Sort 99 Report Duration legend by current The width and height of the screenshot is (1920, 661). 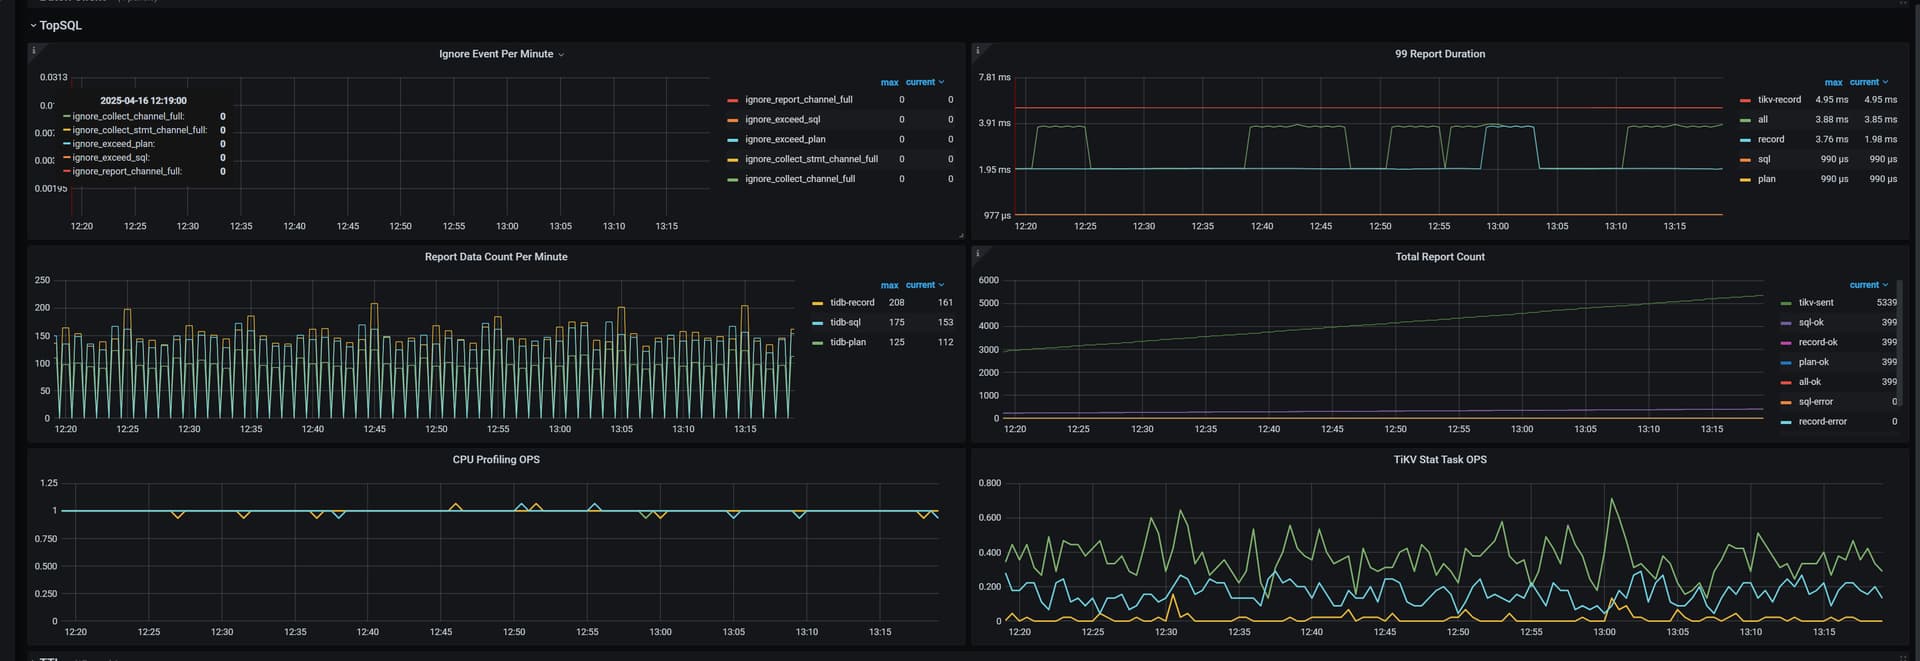(x=1864, y=82)
